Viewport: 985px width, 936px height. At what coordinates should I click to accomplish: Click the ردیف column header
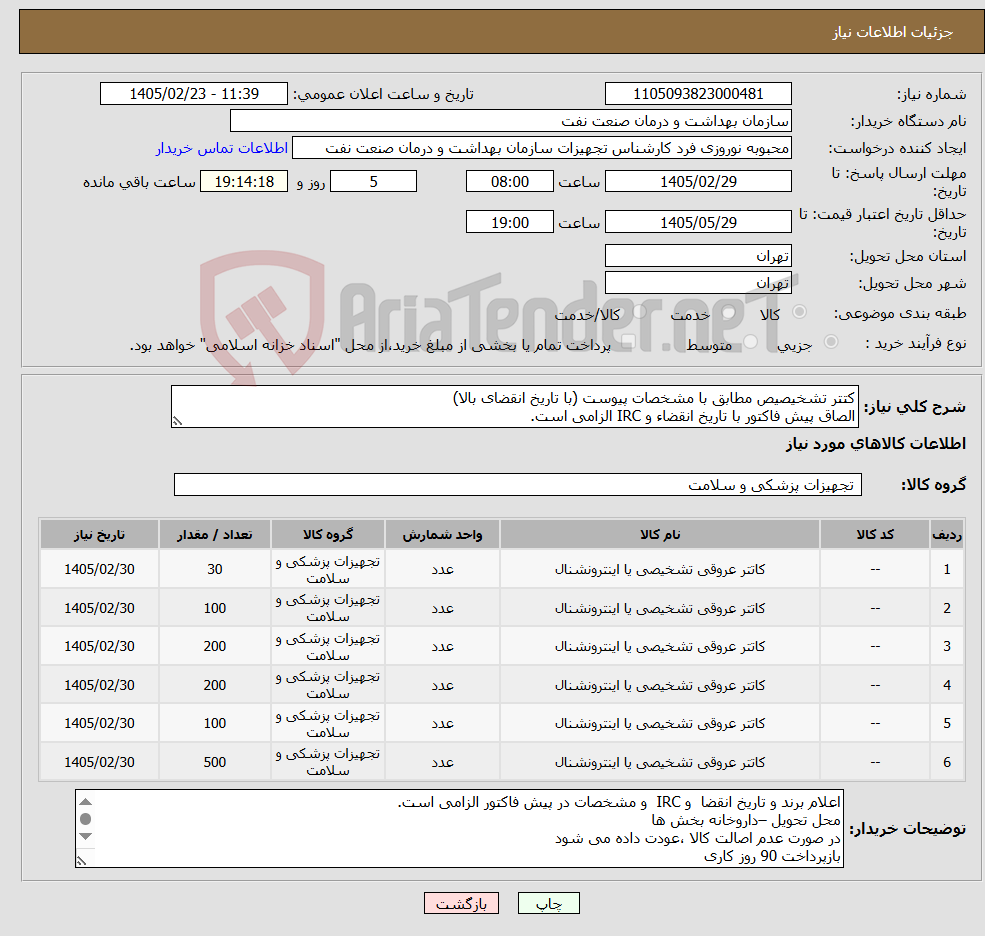click(947, 535)
